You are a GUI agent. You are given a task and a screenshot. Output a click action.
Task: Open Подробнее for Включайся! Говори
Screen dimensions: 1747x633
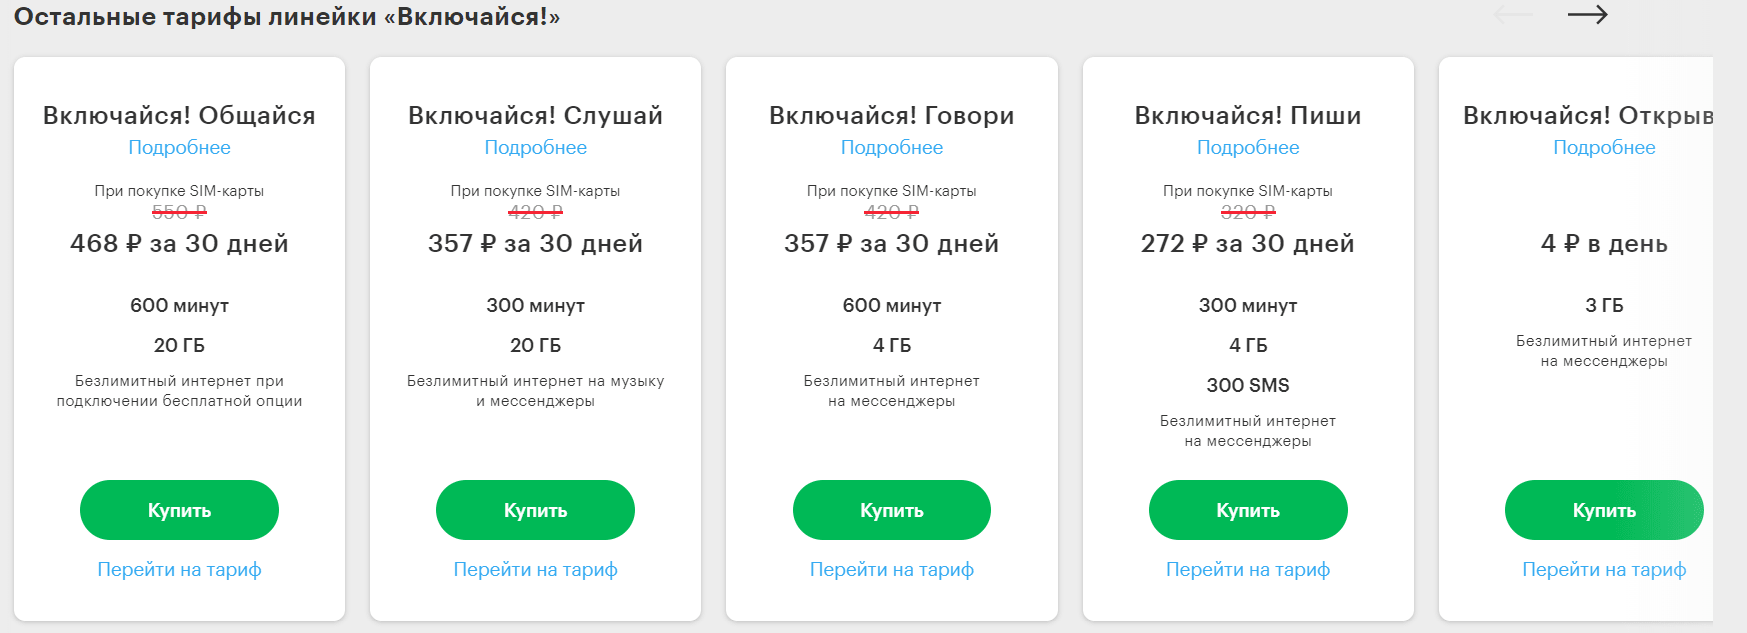pos(891,148)
